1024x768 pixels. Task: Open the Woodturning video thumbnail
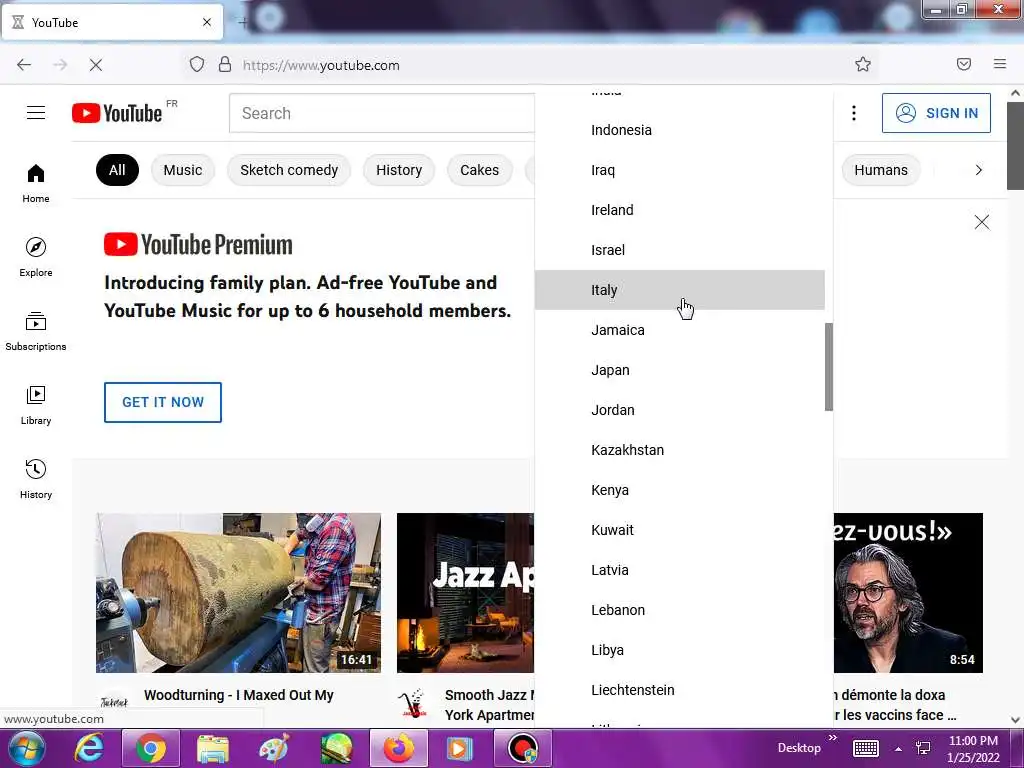[238, 592]
